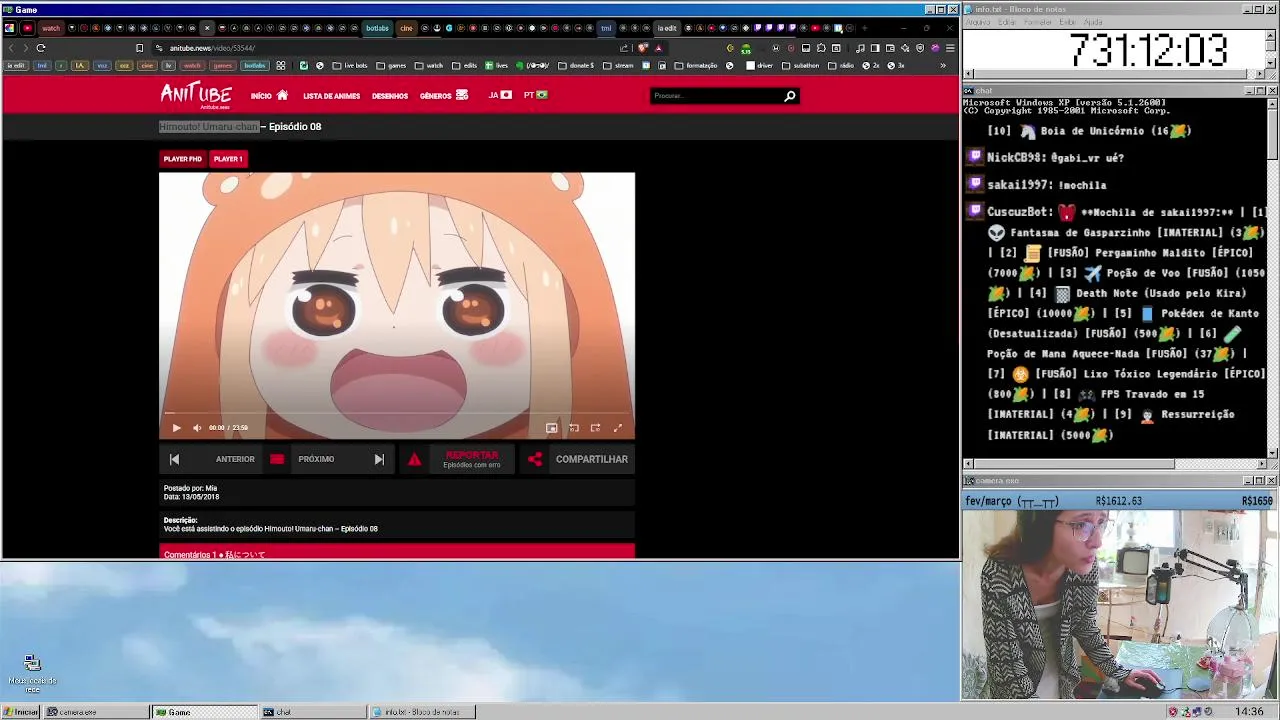
Task: Switch to the 'watch' browser tab
Action: click(51, 28)
